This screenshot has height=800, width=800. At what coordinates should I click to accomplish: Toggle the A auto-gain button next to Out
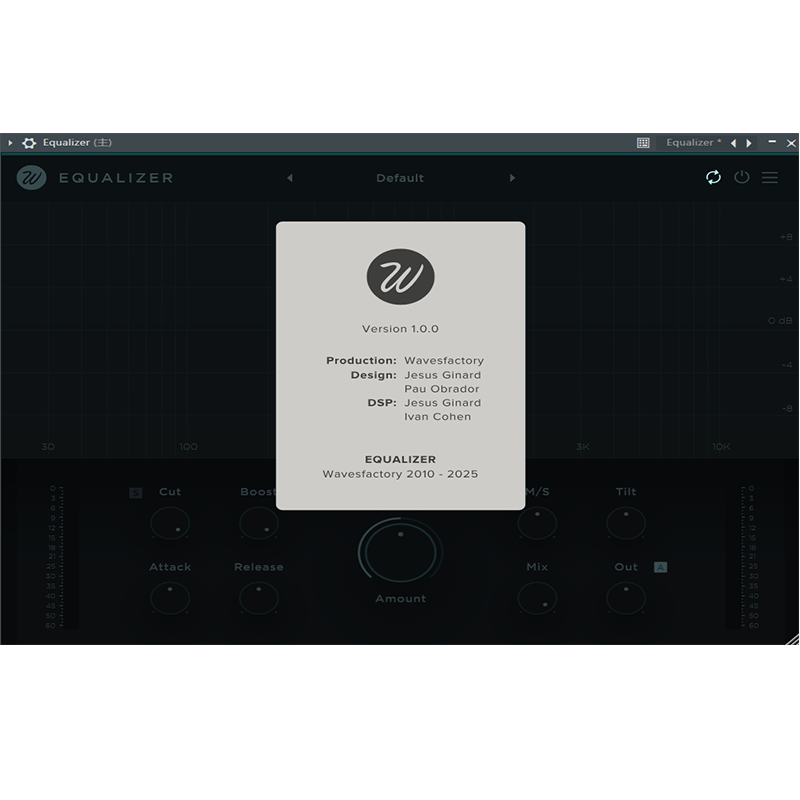[x=660, y=567]
